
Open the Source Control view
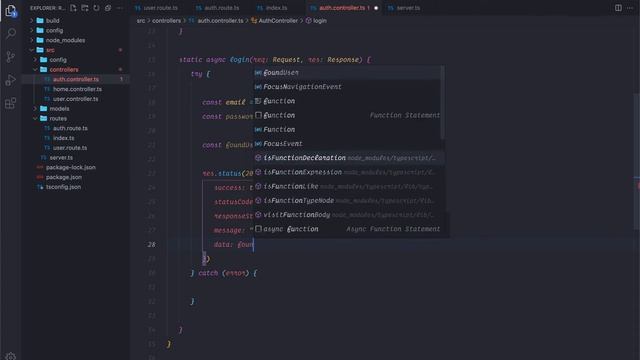11,57
